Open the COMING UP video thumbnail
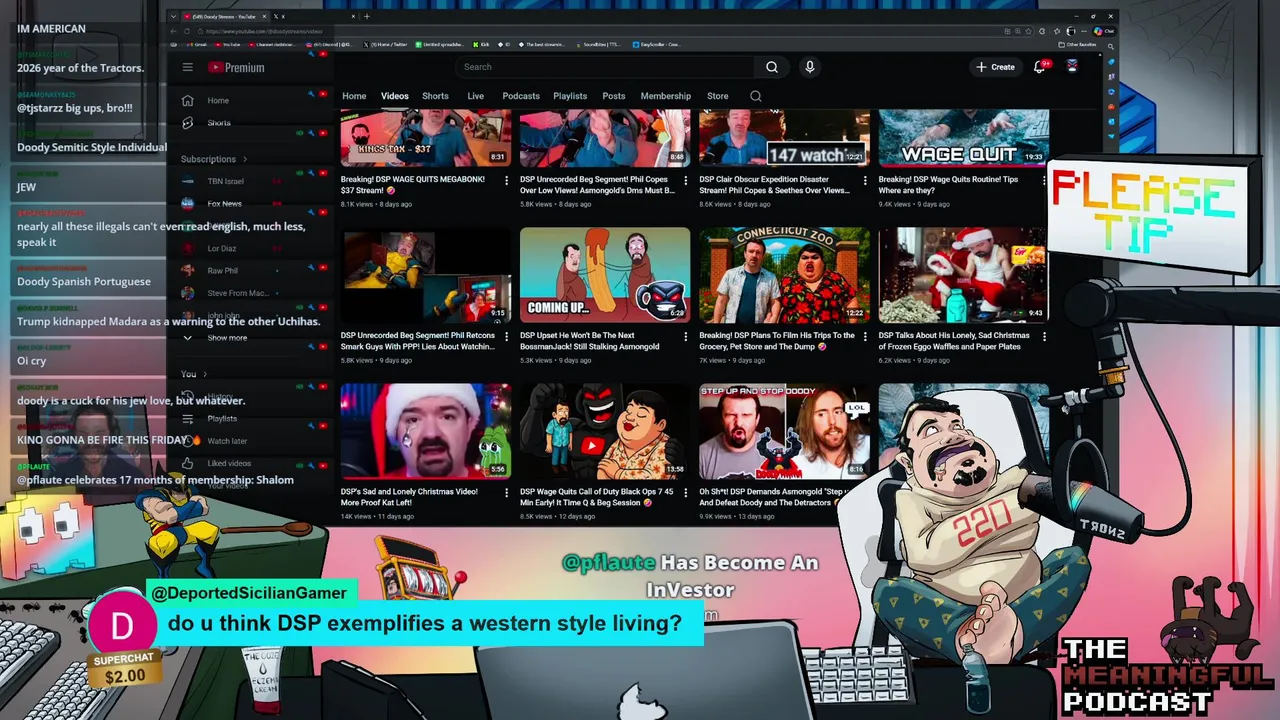 [x=605, y=275]
